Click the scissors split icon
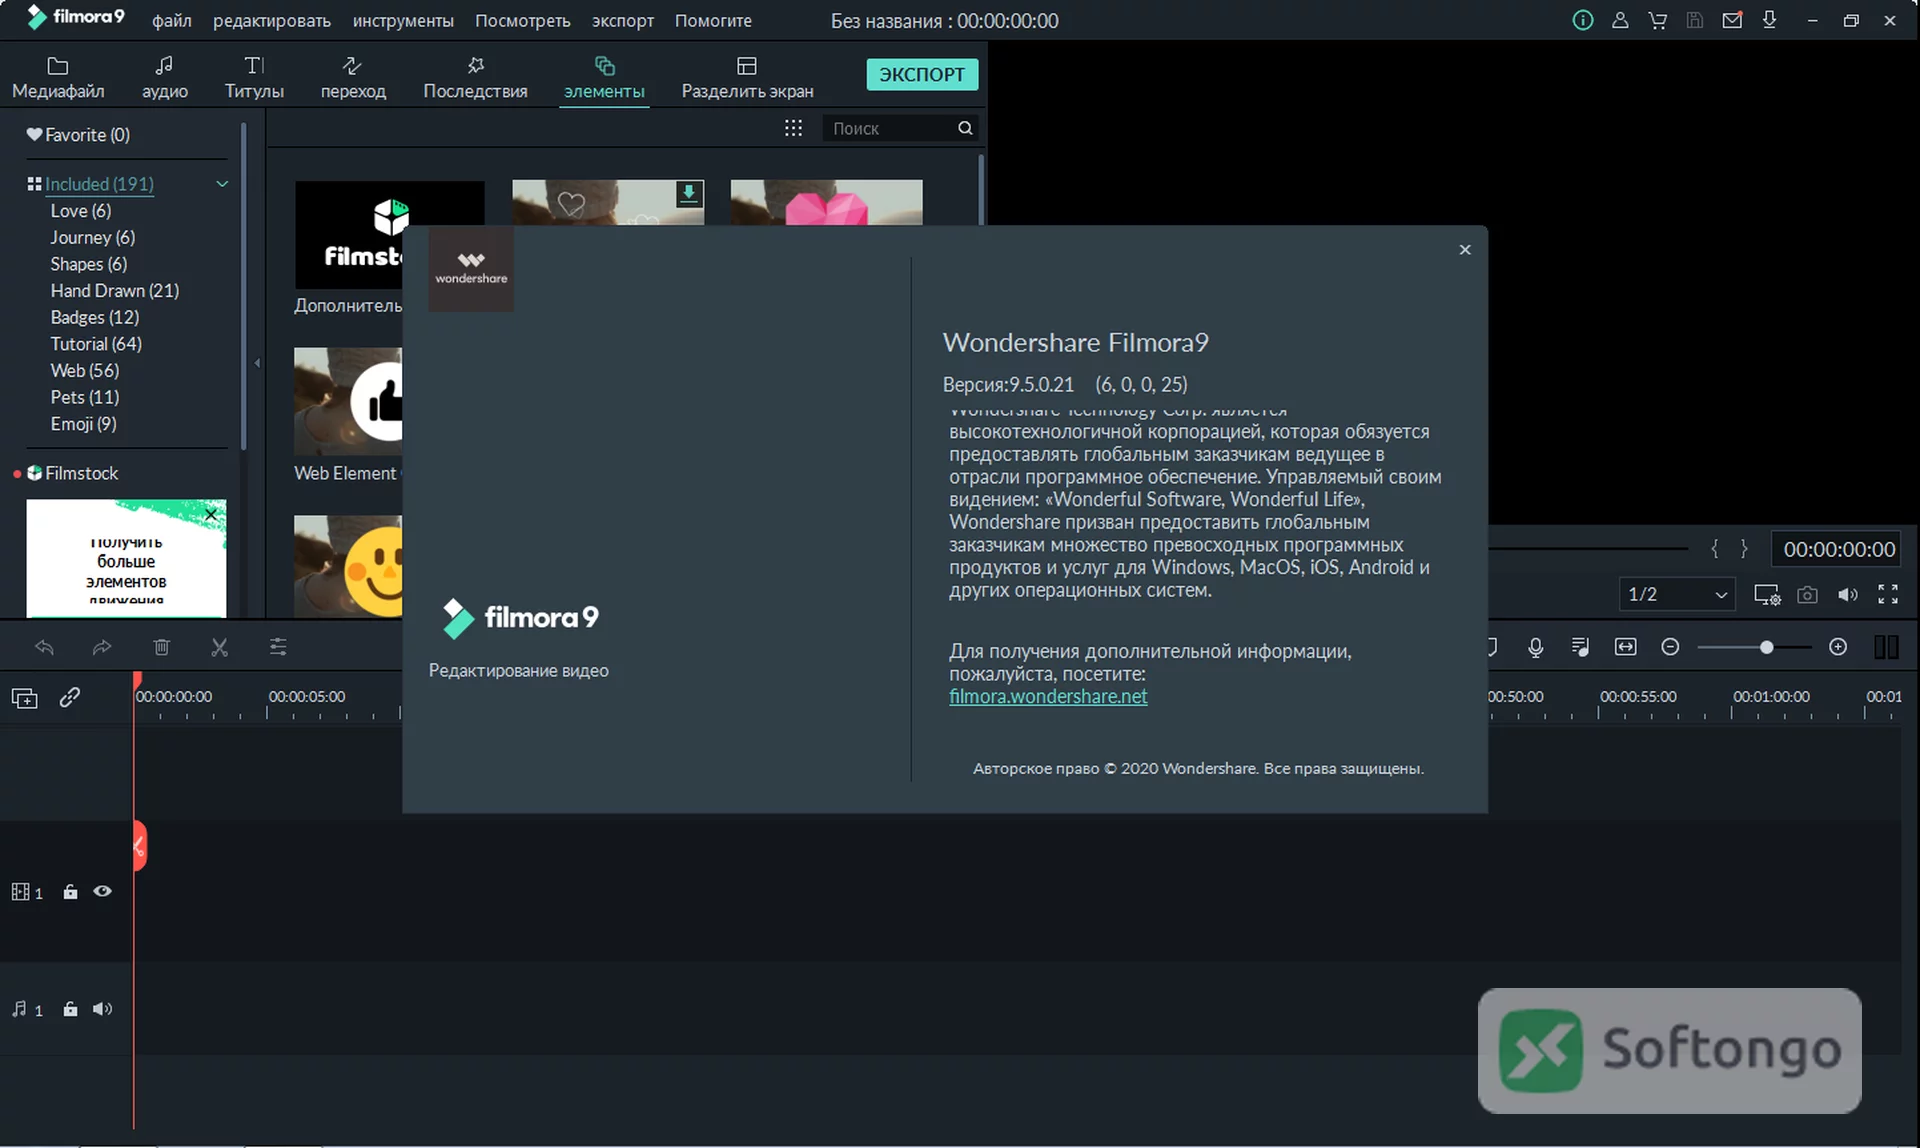1920x1148 pixels. click(220, 647)
